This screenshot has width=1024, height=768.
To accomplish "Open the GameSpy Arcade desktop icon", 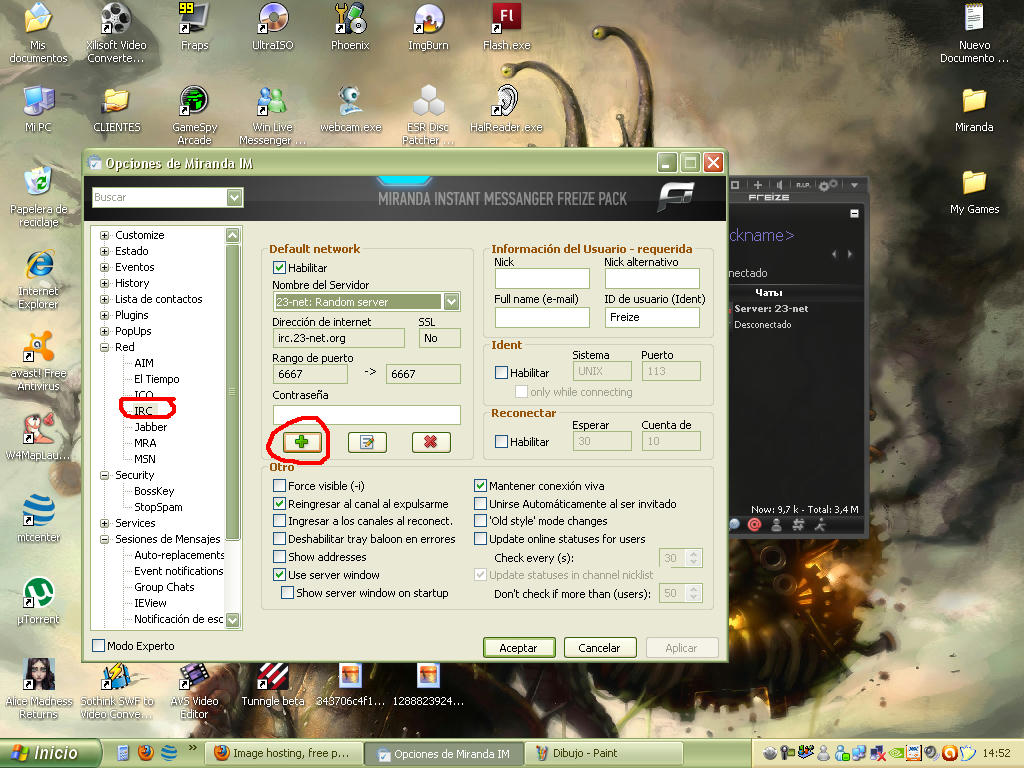I will pos(194,115).
